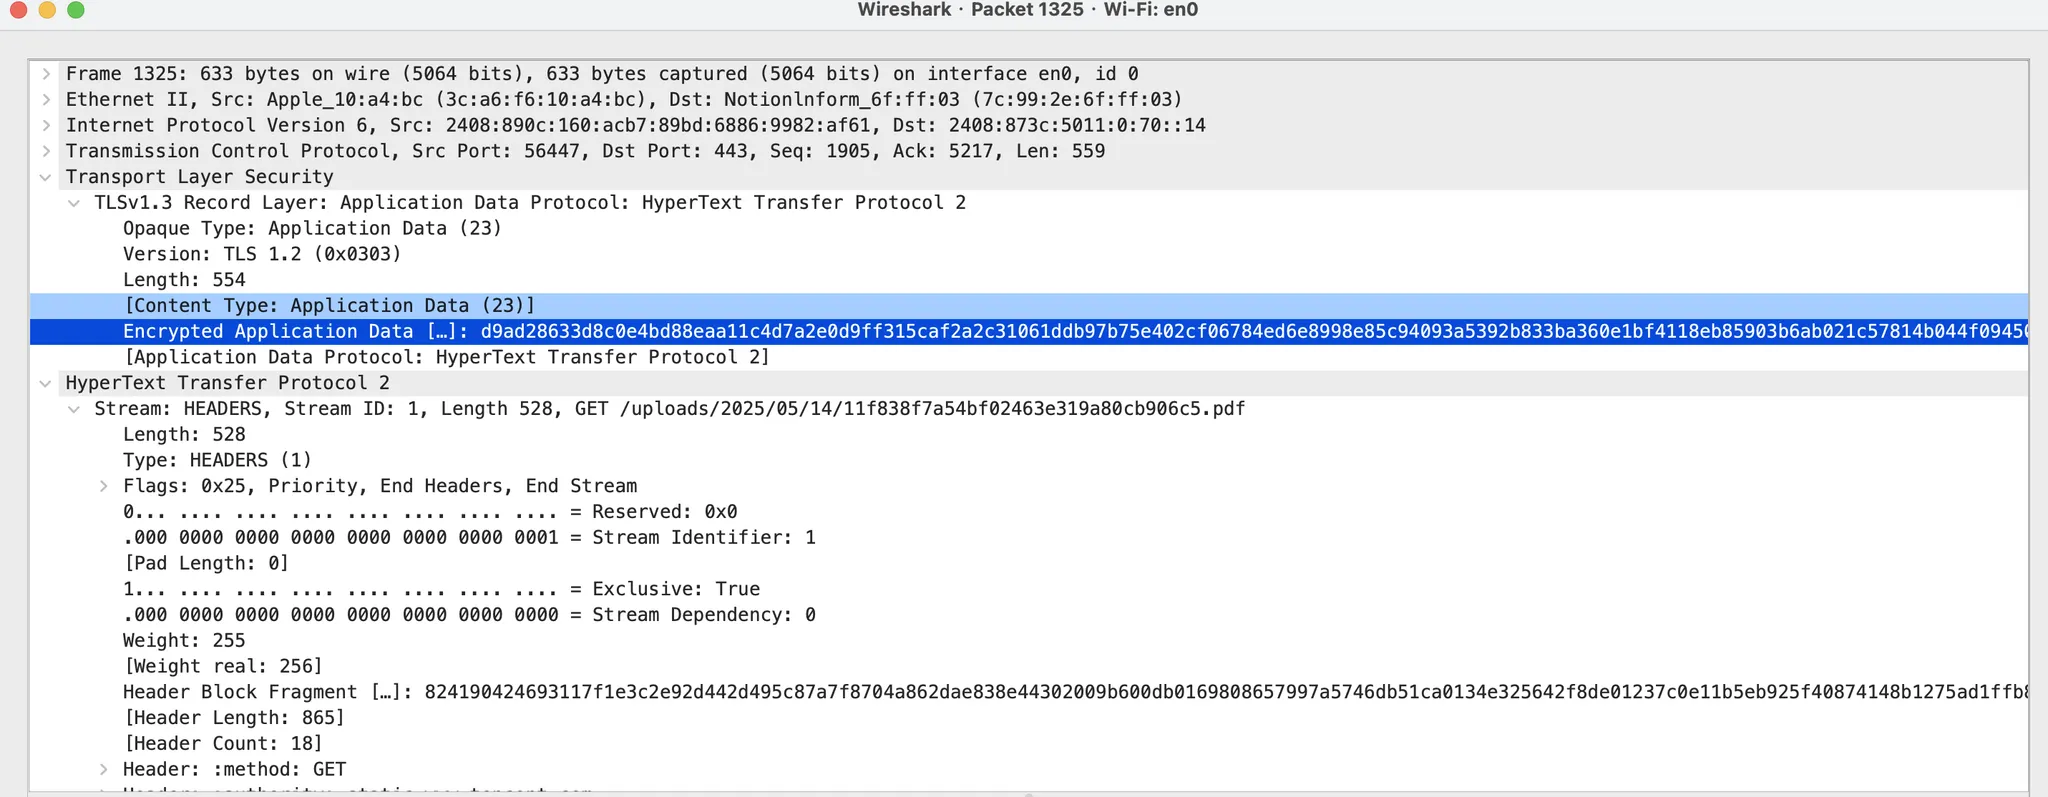Click the green fullscreen window button
This screenshot has width=2048, height=797.
coord(76,10)
